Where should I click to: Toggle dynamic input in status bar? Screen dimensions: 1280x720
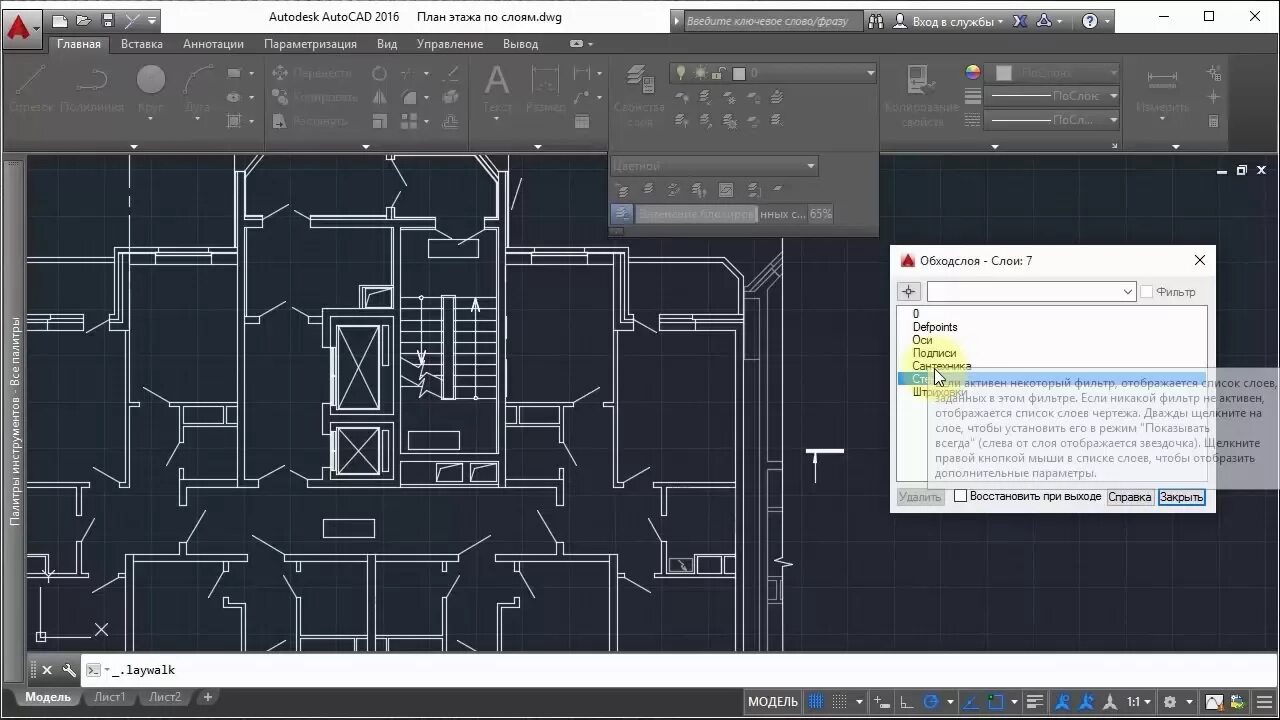880,702
